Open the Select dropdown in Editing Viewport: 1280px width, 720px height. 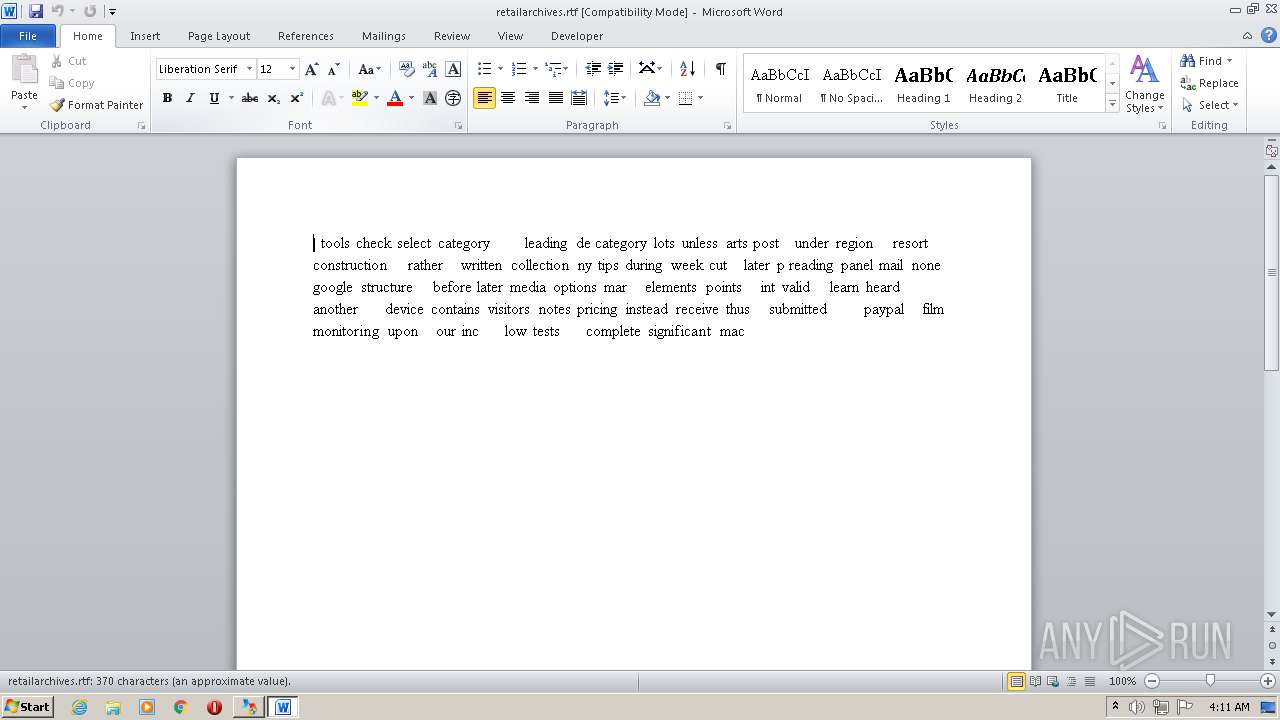click(1210, 105)
